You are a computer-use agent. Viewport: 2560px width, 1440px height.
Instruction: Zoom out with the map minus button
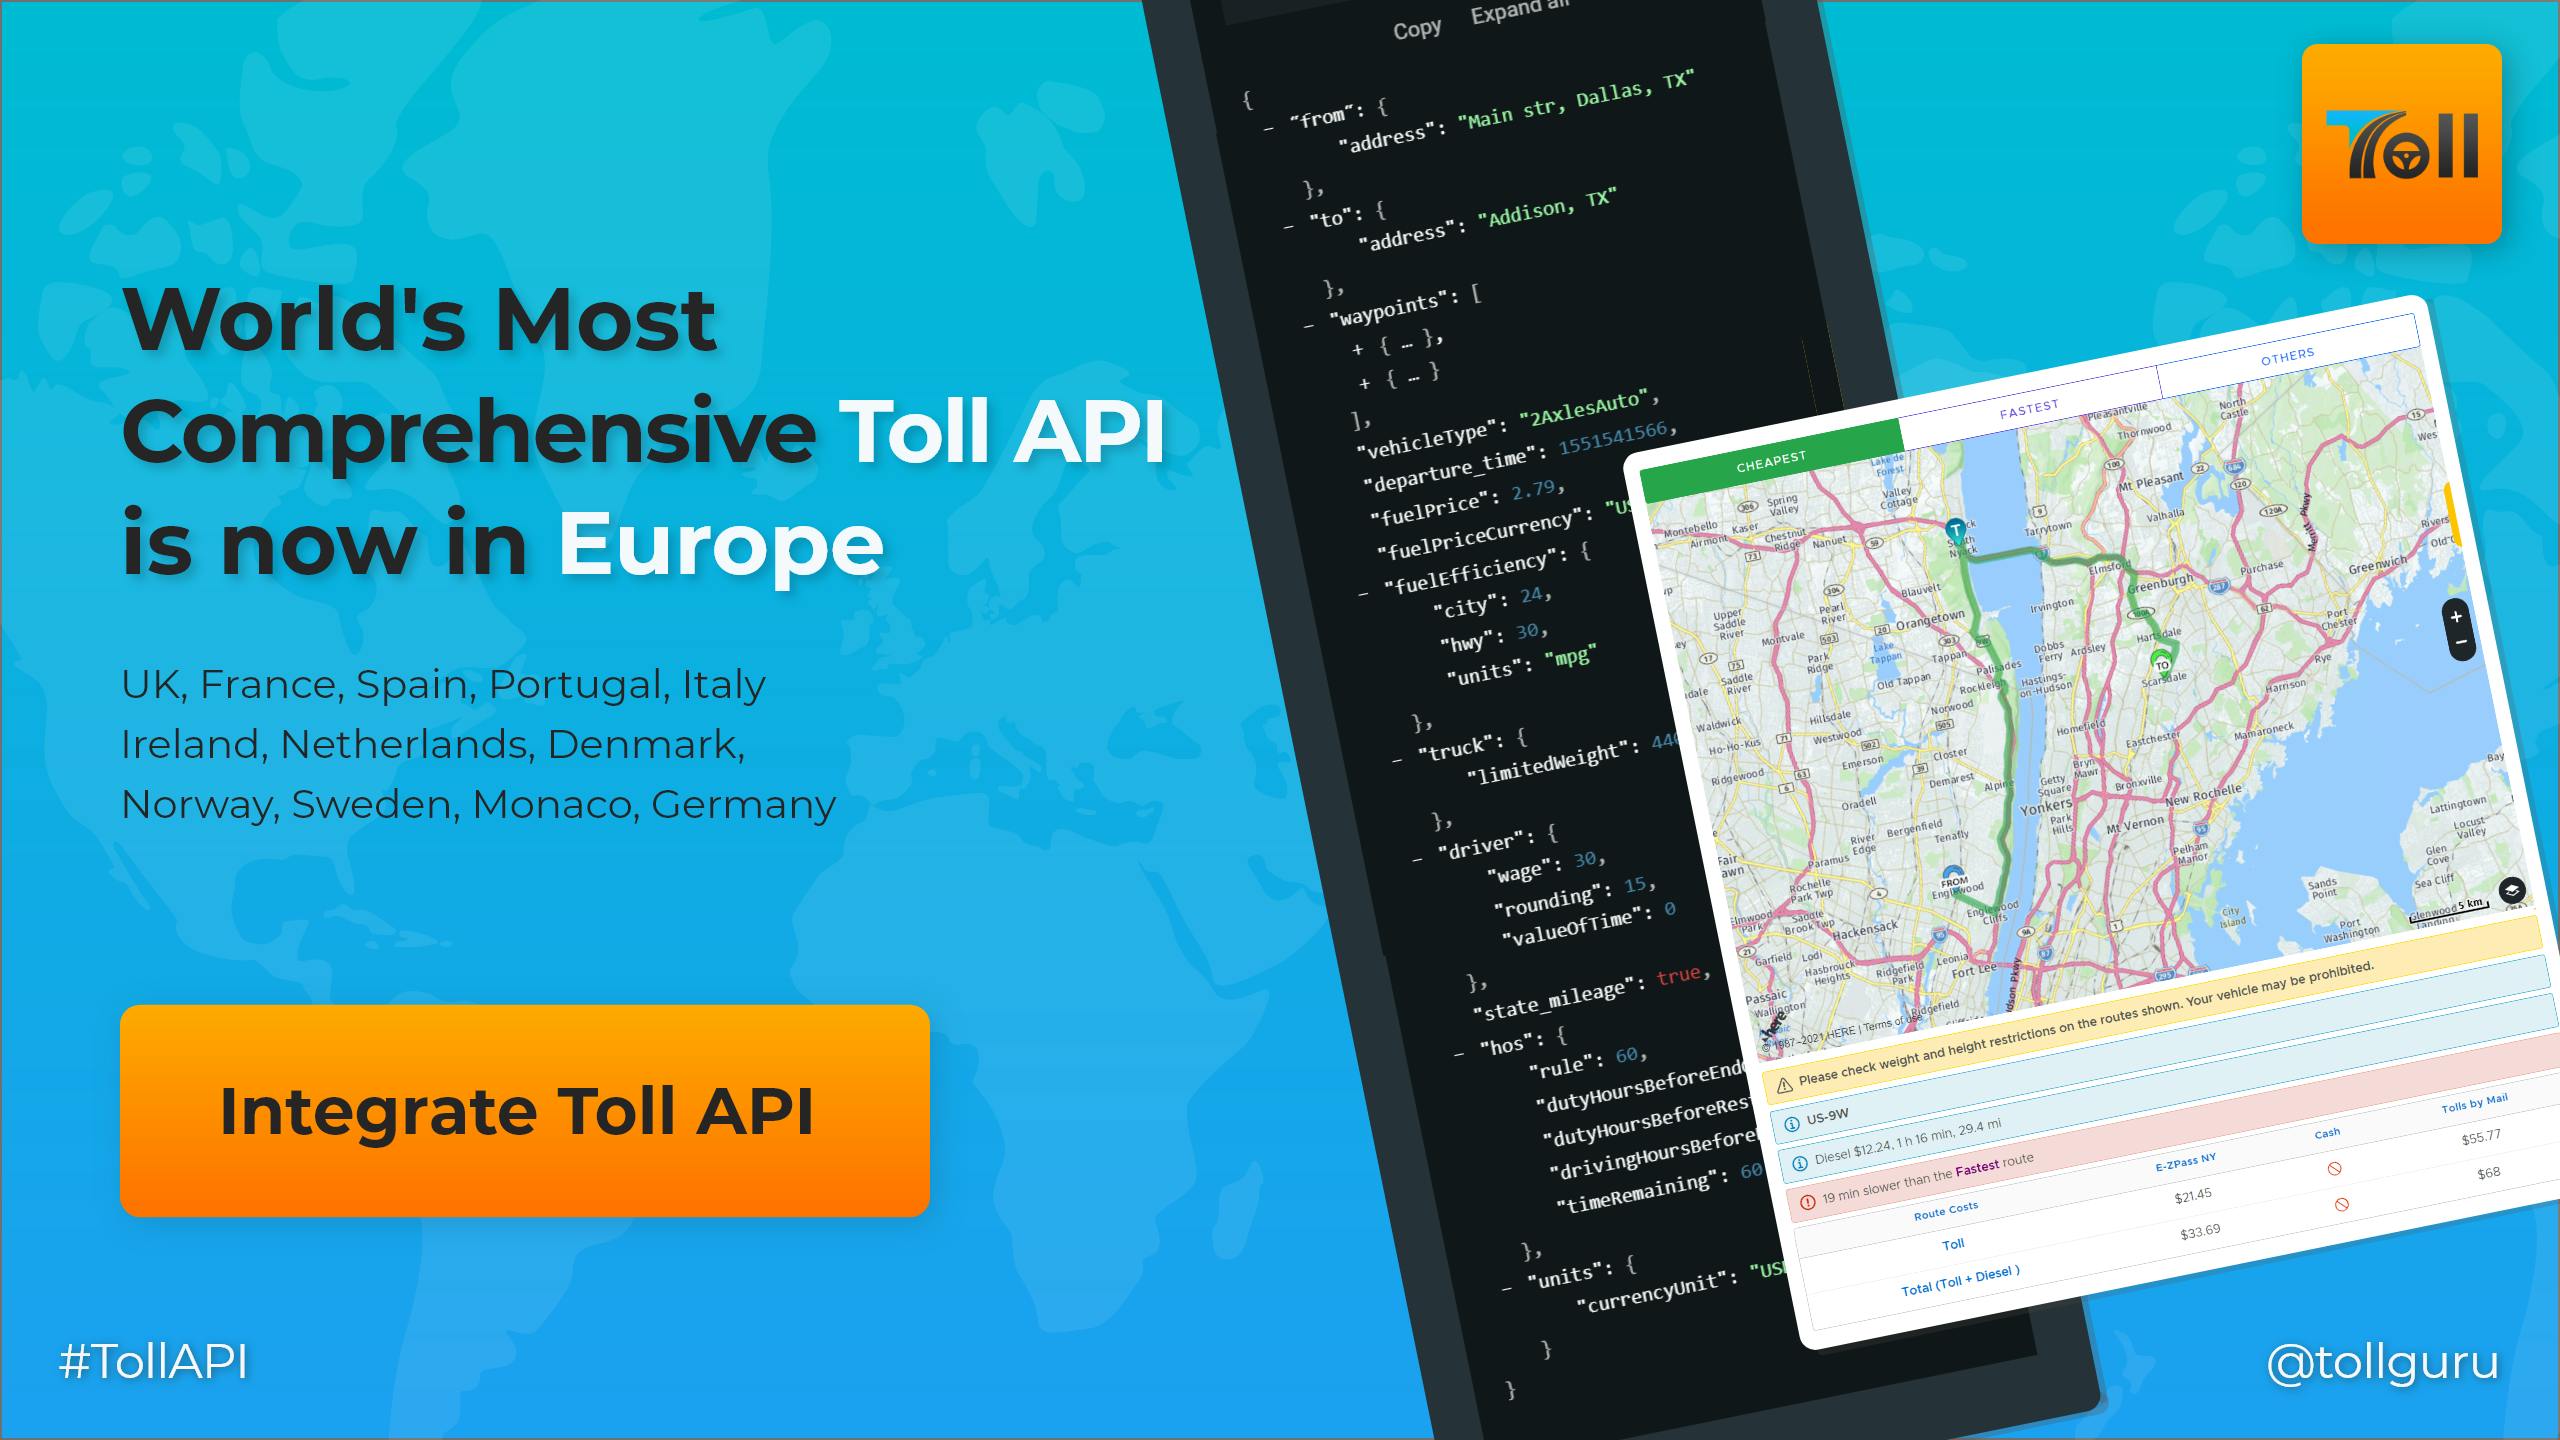[x=2461, y=642]
